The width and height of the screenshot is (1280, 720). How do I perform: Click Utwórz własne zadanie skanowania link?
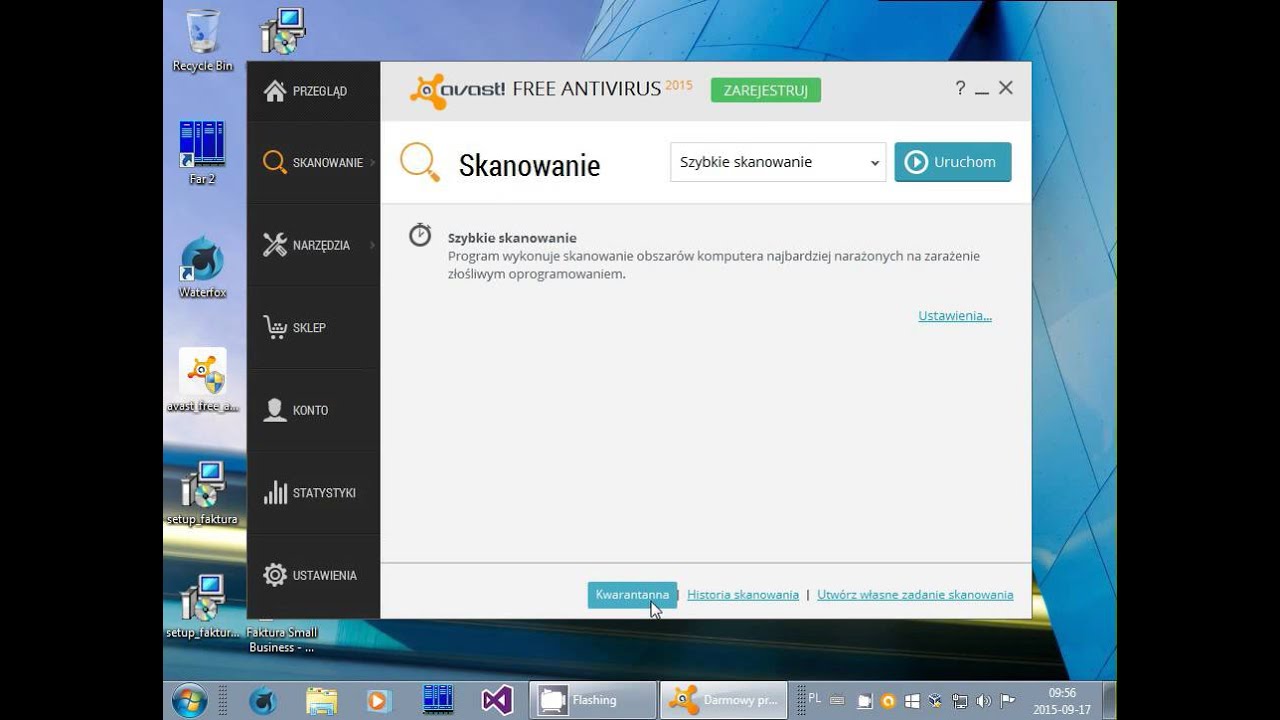915,595
